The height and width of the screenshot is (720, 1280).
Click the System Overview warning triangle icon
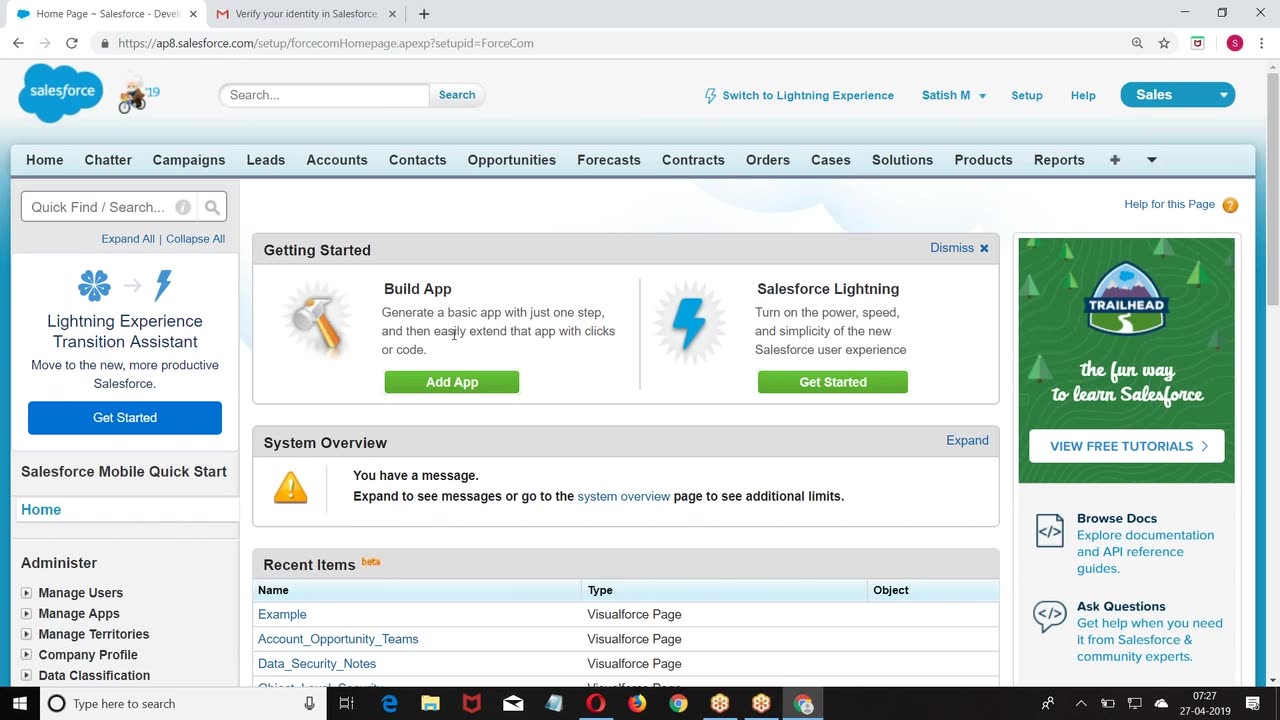click(290, 487)
